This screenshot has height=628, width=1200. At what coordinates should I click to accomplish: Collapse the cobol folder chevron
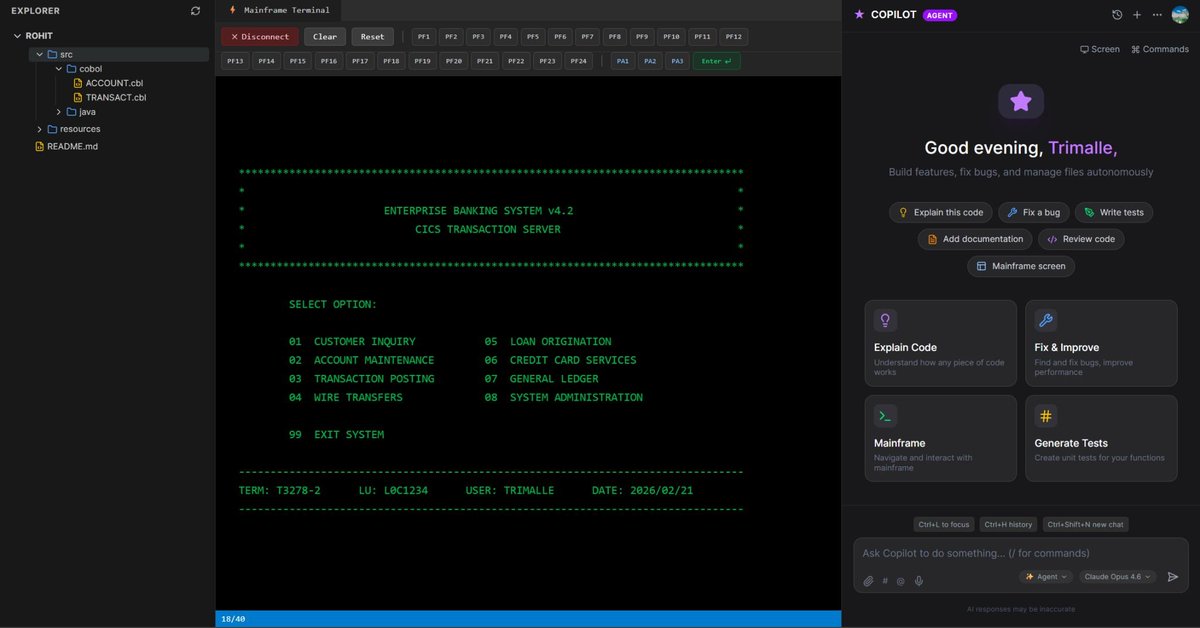[x=59, y=69]
